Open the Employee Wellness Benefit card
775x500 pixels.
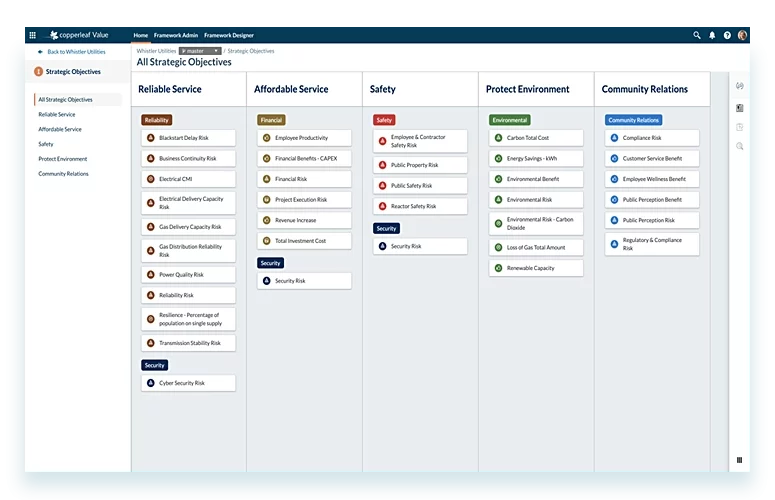652,179
